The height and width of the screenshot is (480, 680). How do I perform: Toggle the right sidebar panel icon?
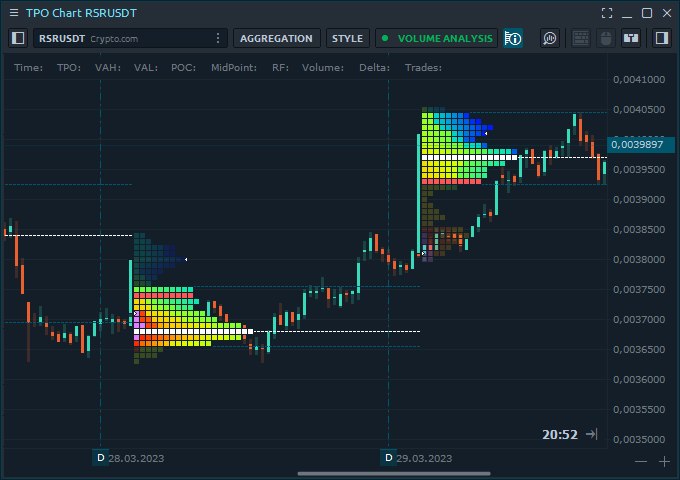coord(662,38)
